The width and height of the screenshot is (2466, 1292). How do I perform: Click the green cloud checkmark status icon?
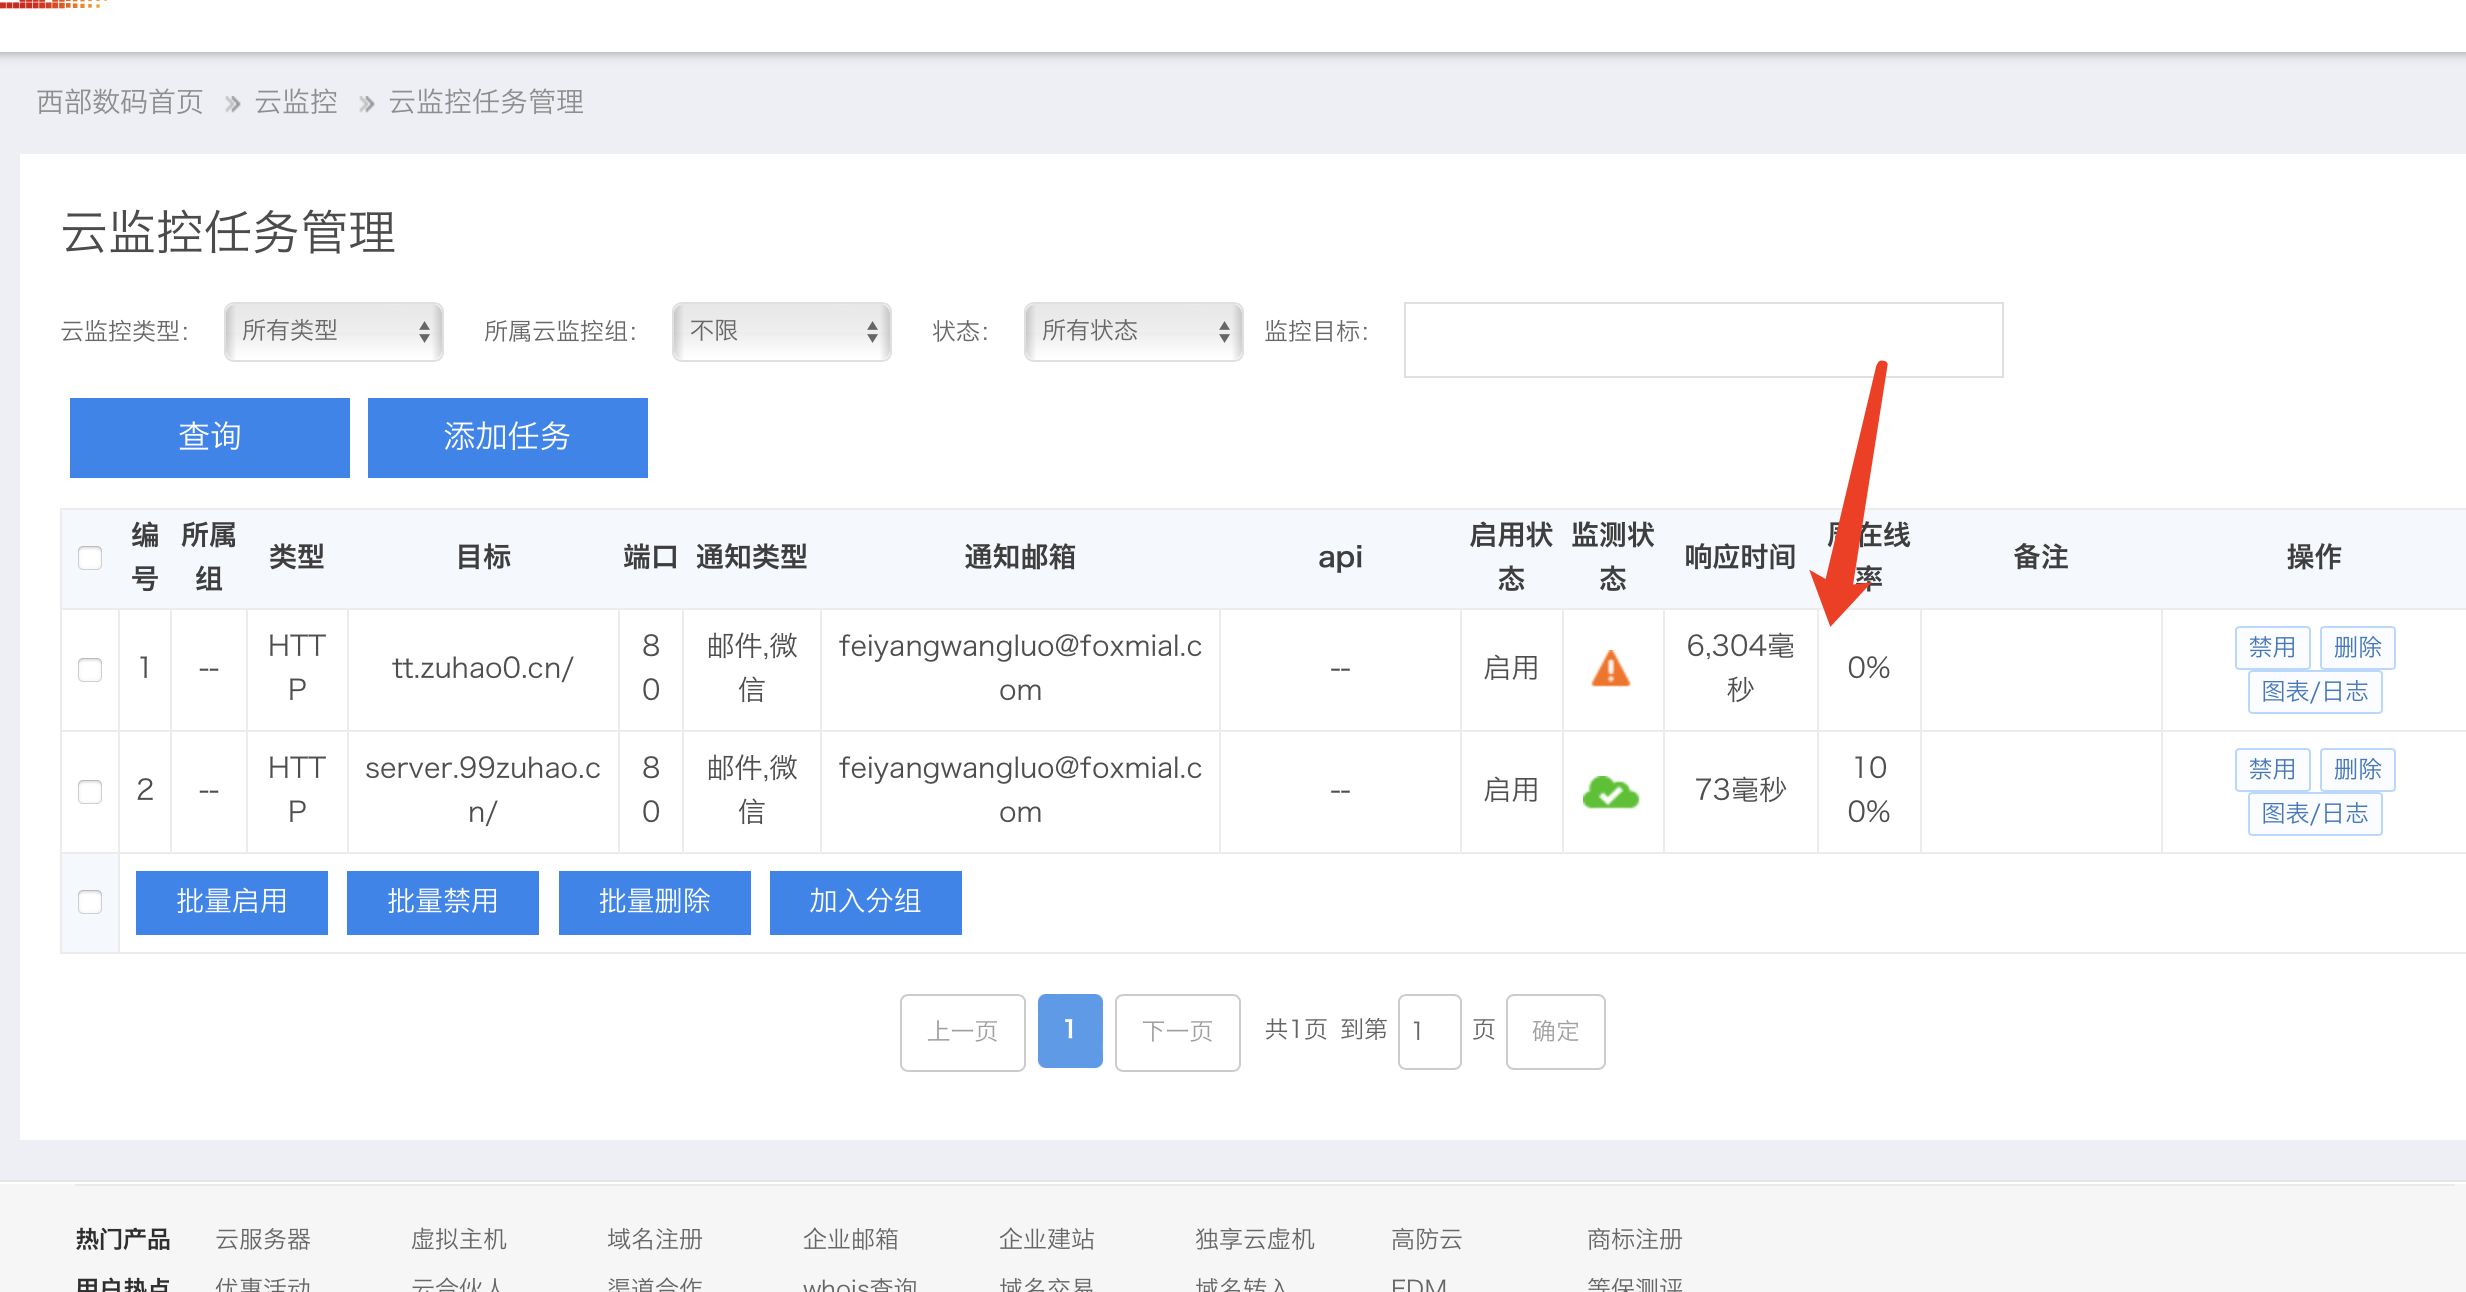(1610, 791)
